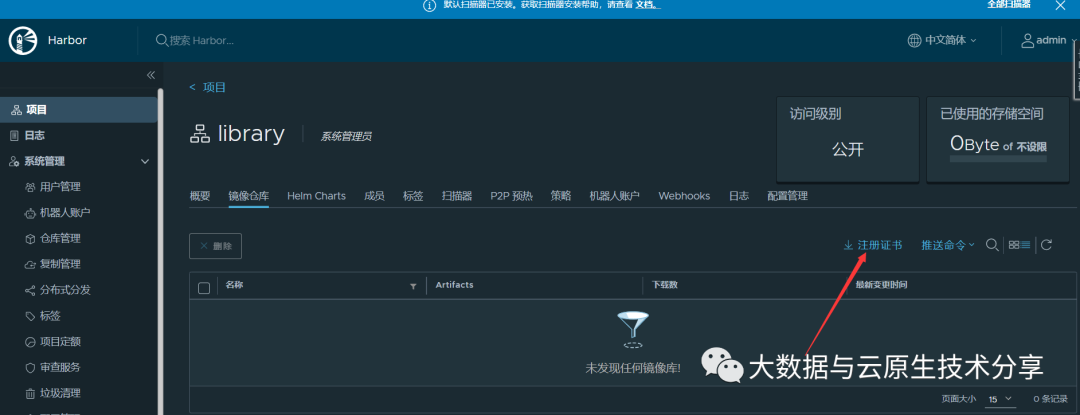Close the top scanner banner

(x=1061, y=5)
